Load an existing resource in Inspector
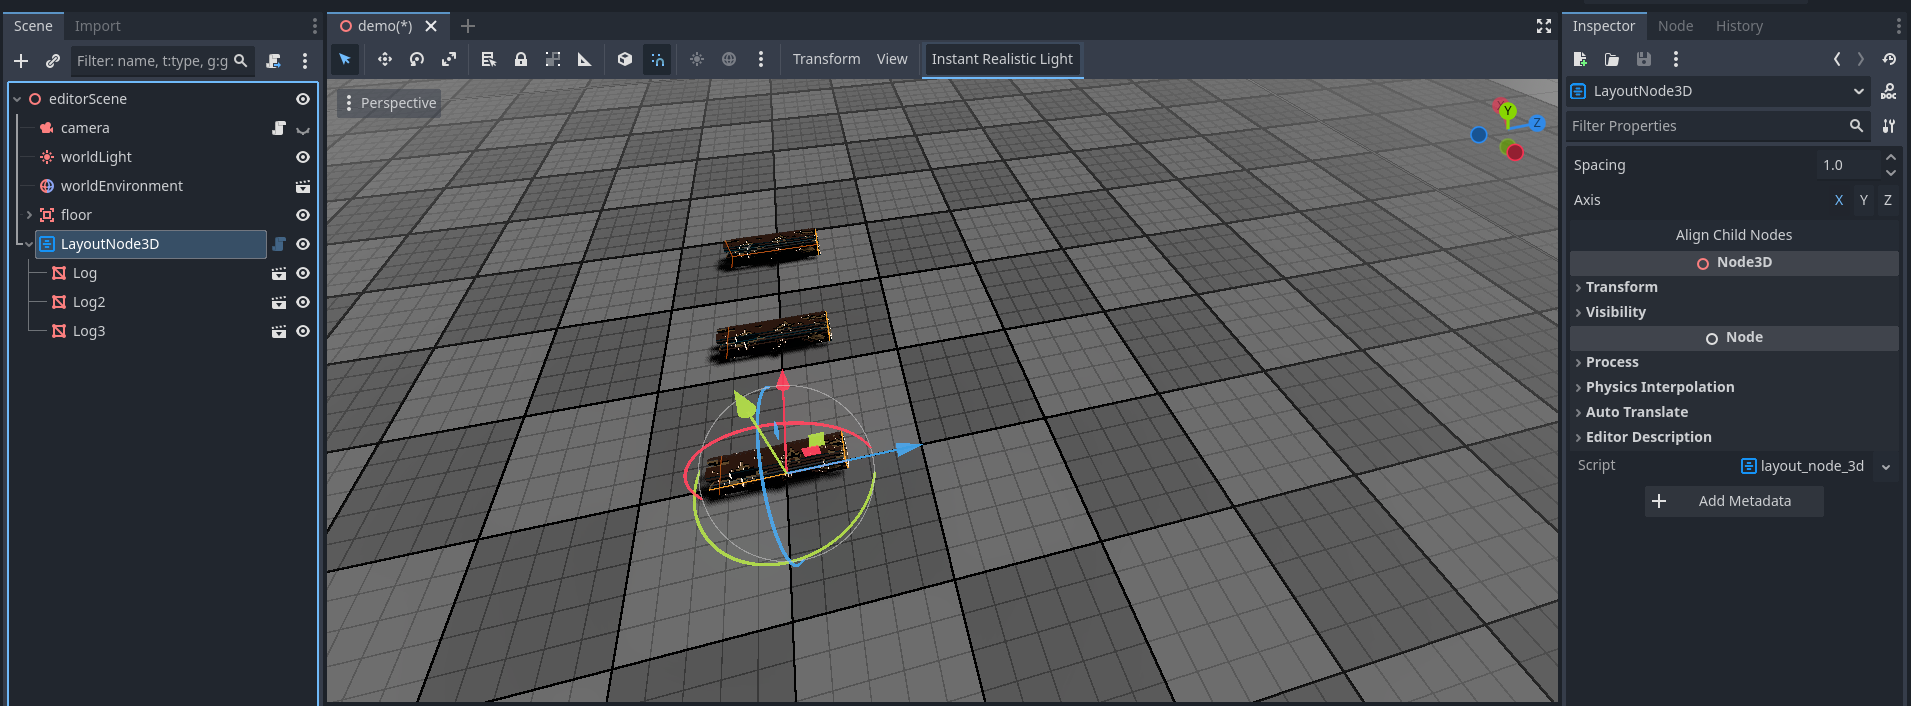This screenshot has height=706, width=1911. pyautogui.click(x=1612, y=59)
